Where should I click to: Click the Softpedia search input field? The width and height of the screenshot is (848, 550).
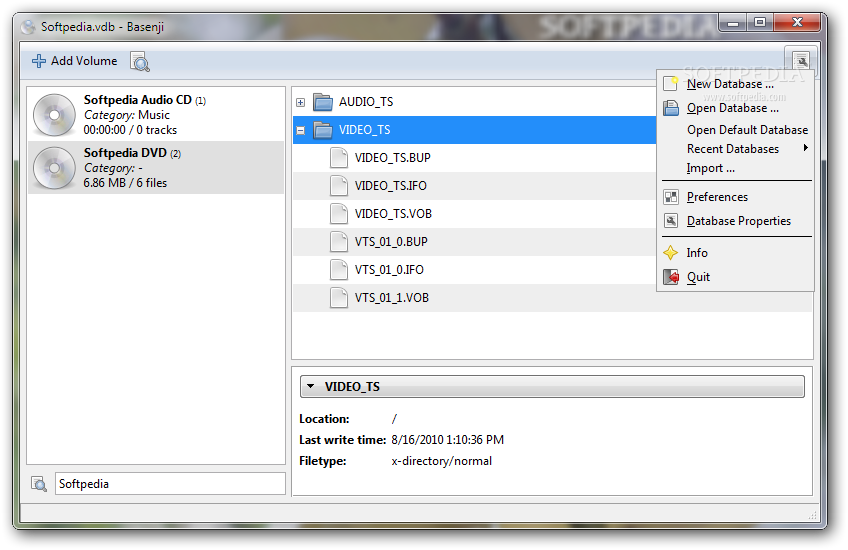click(x=170, y=484)
